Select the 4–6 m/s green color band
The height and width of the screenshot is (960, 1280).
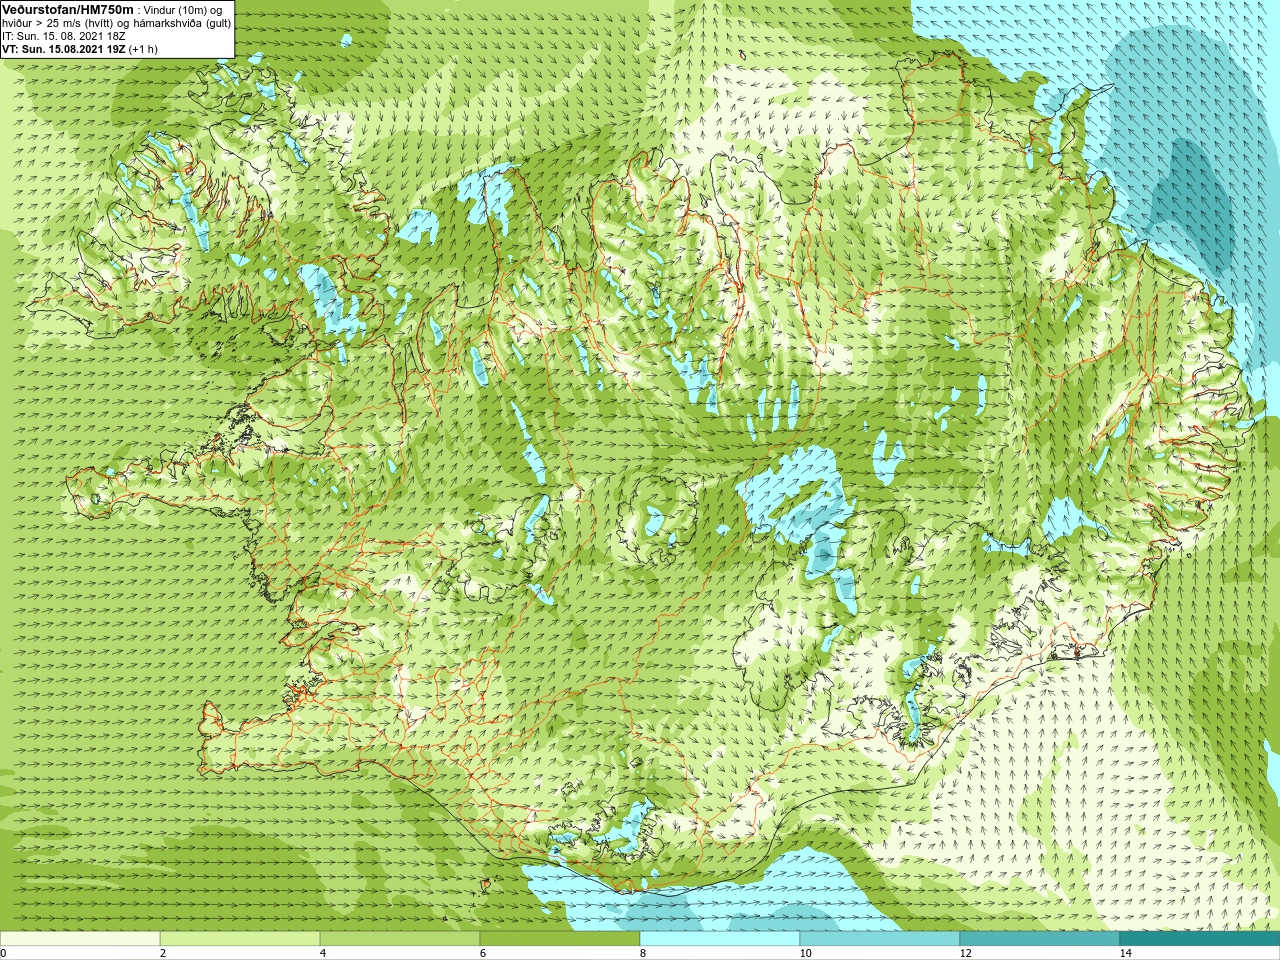pyautogui.click(x=400, y=939)
